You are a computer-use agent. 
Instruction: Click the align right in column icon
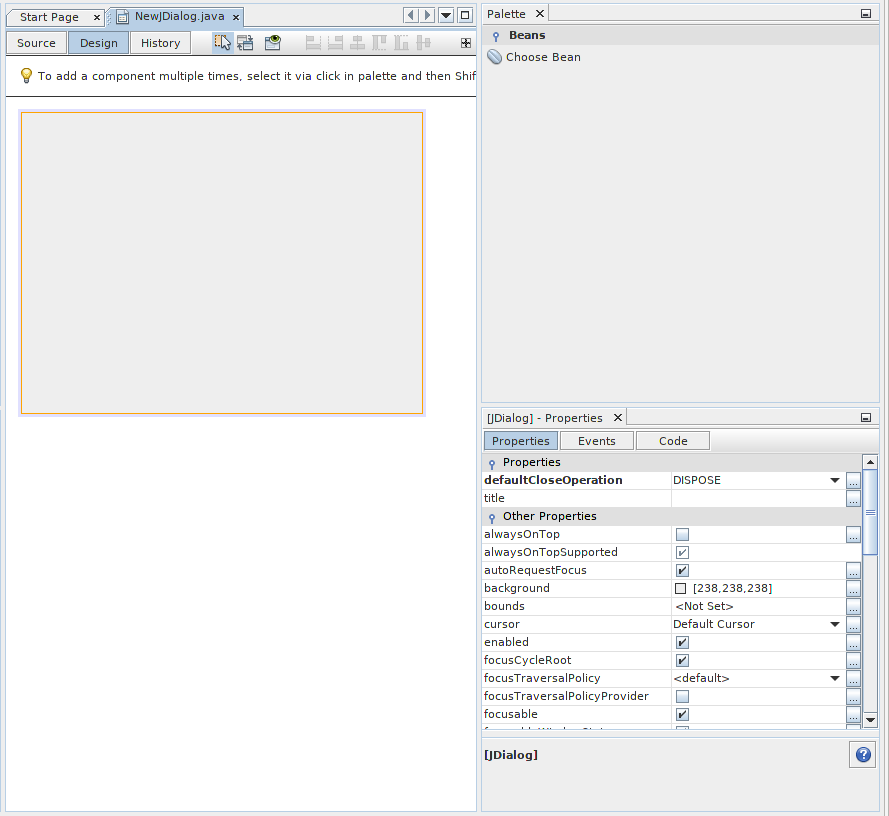tap(336, 43)
